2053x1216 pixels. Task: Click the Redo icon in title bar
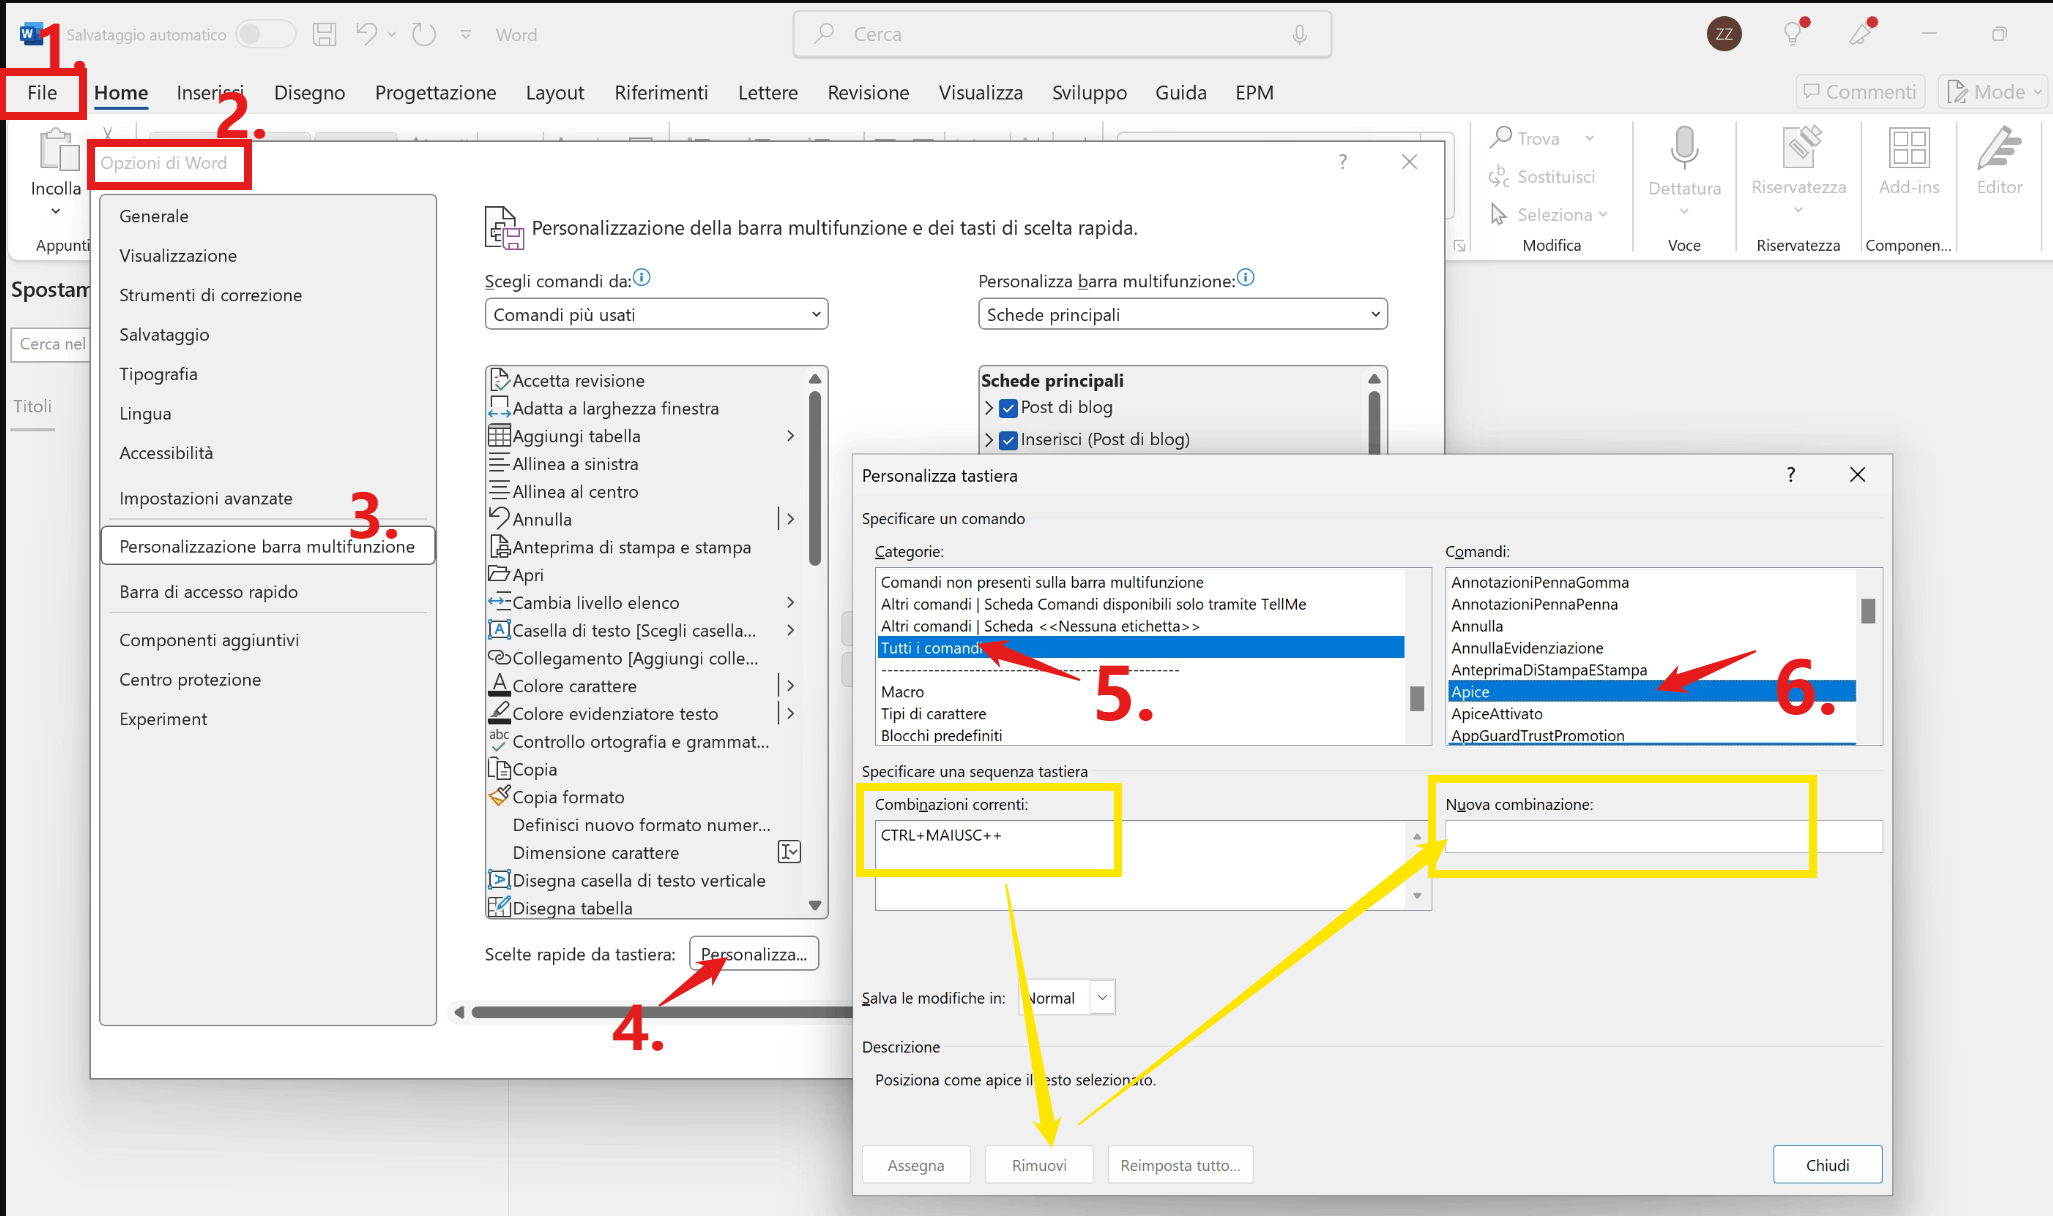point(424,34)
